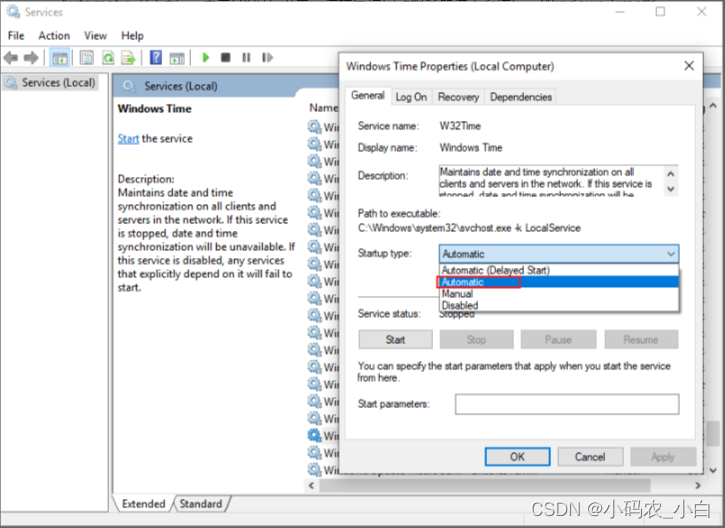725x528 pixels.
Task: Click the Start parameters text field
Action: click(x=566, y=404)
